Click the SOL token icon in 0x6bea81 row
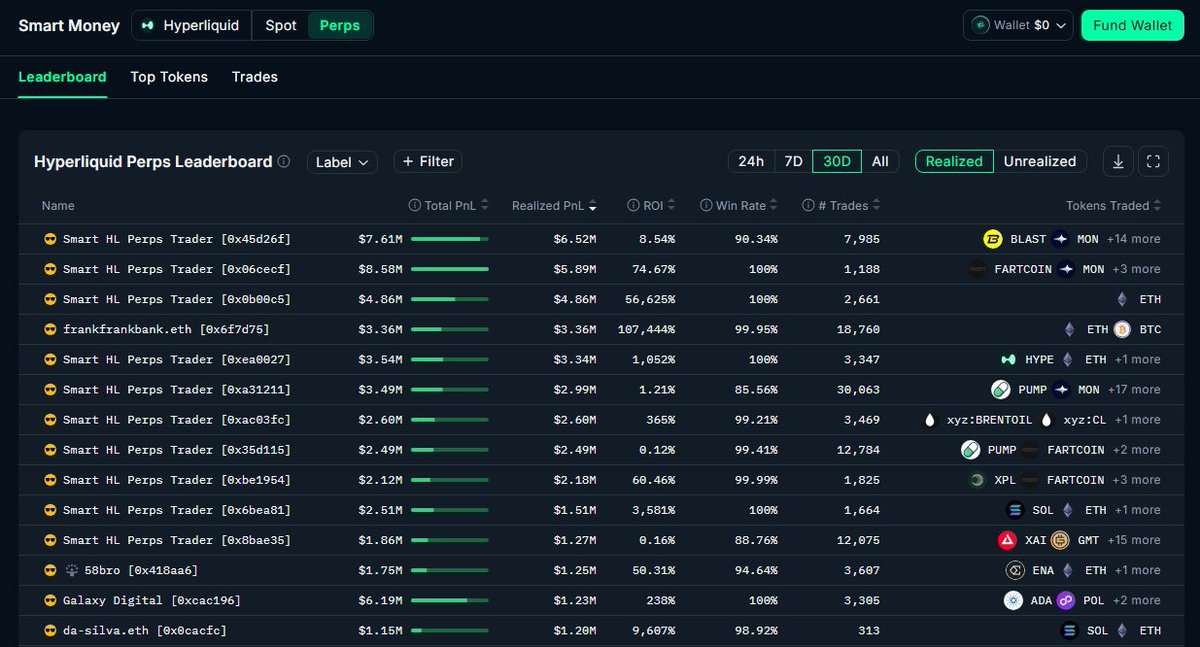The height and width of the screenshot is (647, 1200). tap(1015, 510)
